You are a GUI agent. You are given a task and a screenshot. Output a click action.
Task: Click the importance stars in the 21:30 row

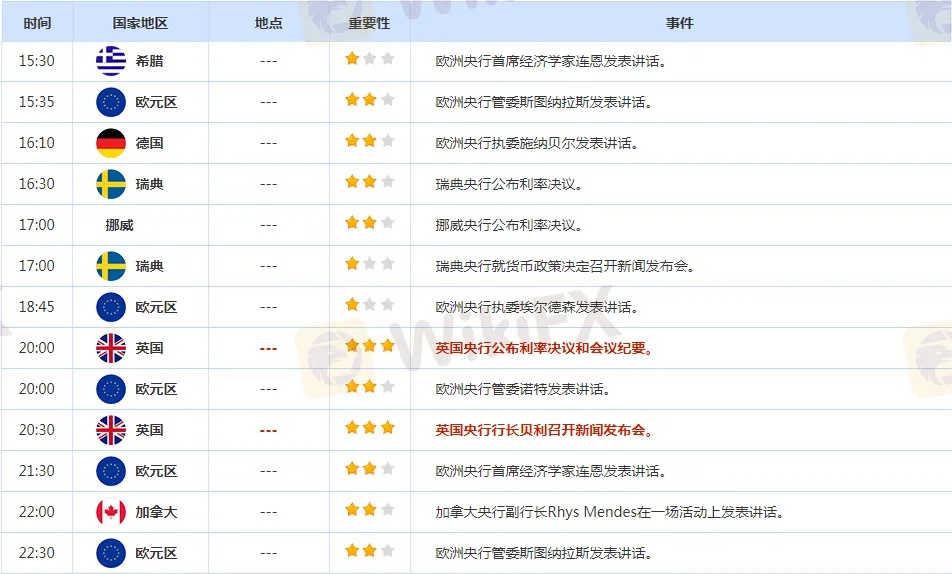click(x=370, y=469)
